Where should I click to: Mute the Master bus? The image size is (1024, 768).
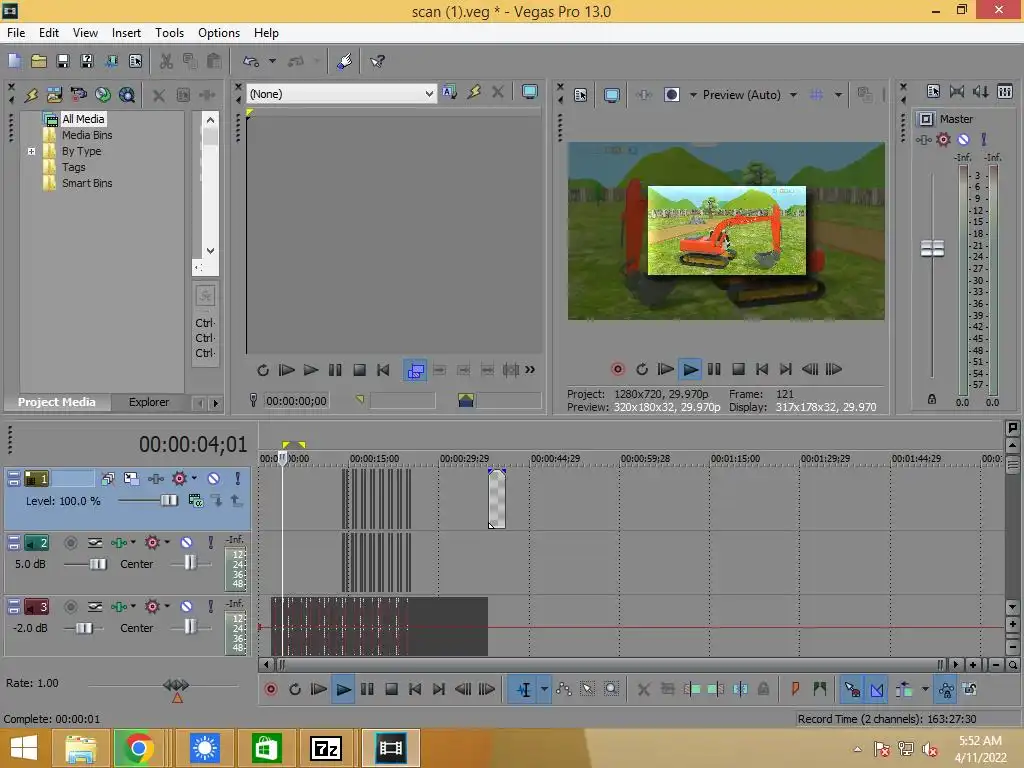pyautogui.click(x=963, y=139)
